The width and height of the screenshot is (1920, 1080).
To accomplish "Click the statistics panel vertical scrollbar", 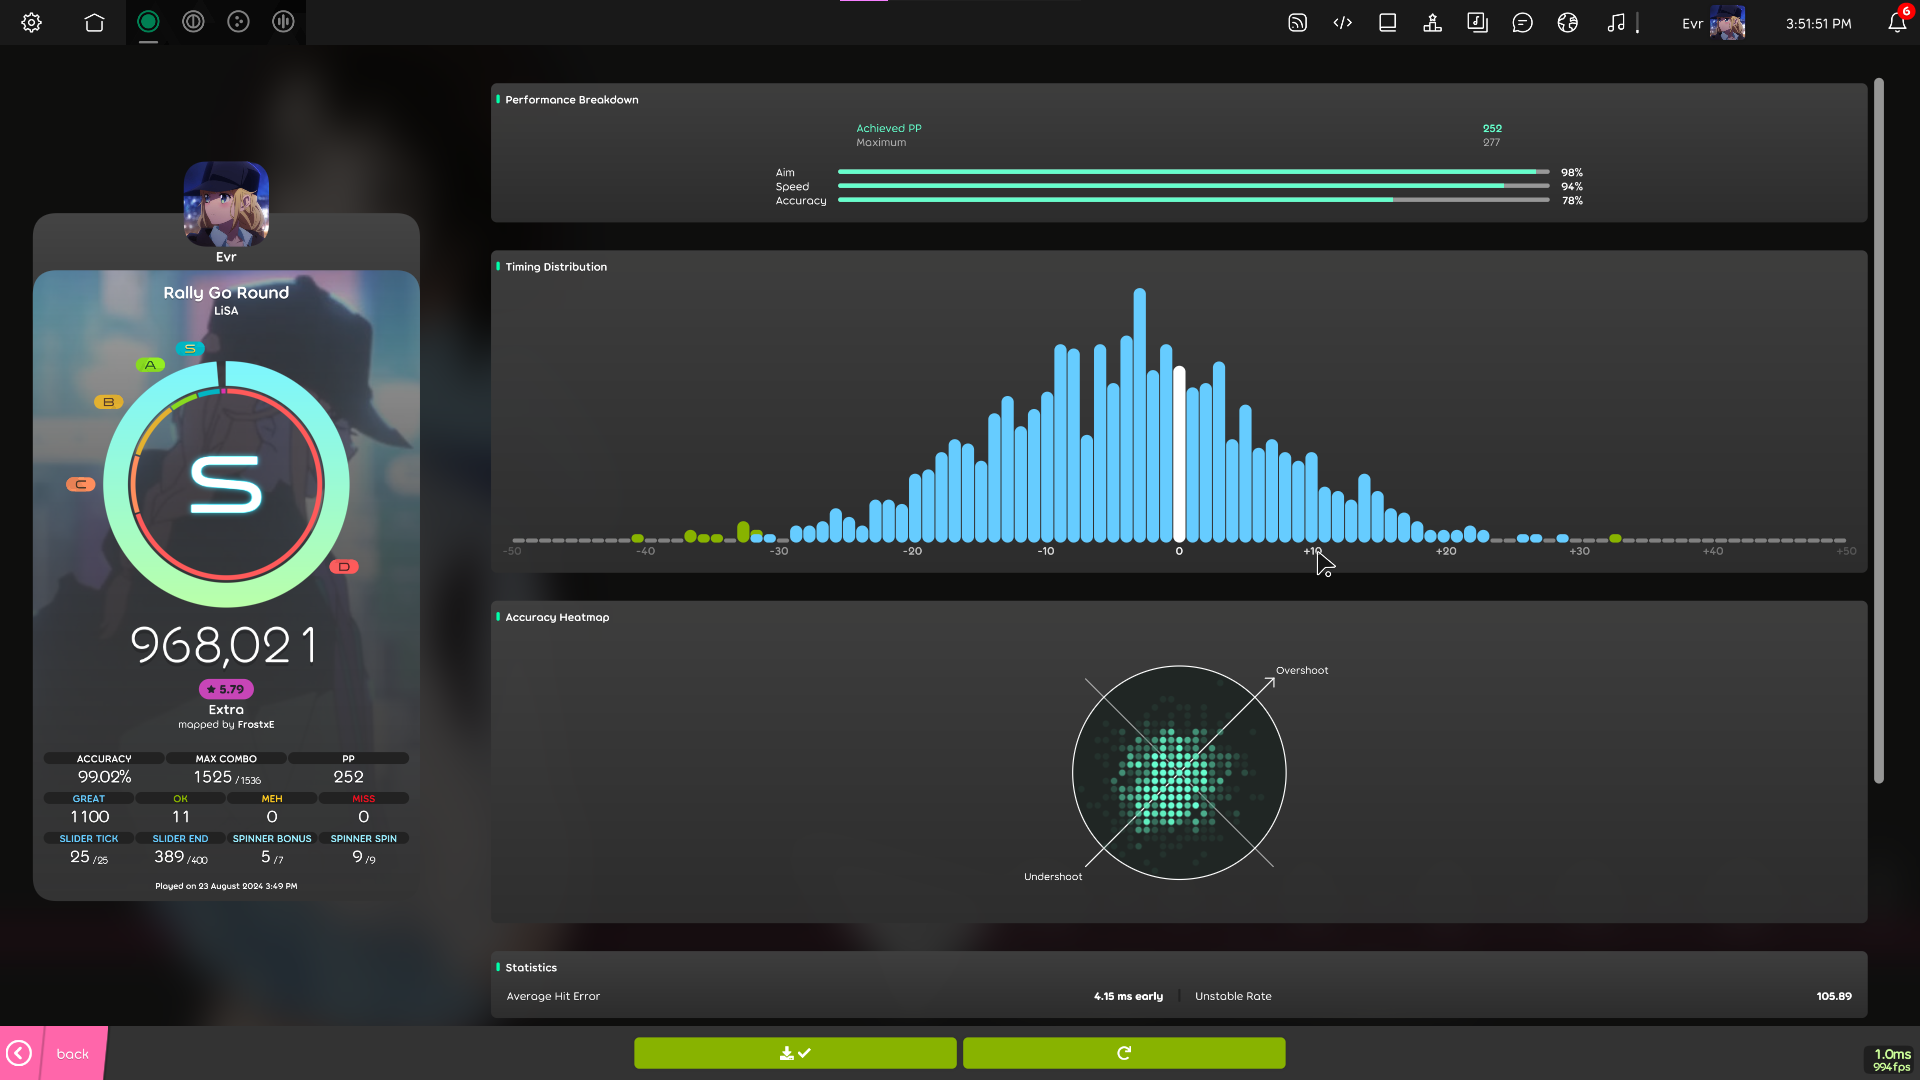I will (x=1878, y=430).
